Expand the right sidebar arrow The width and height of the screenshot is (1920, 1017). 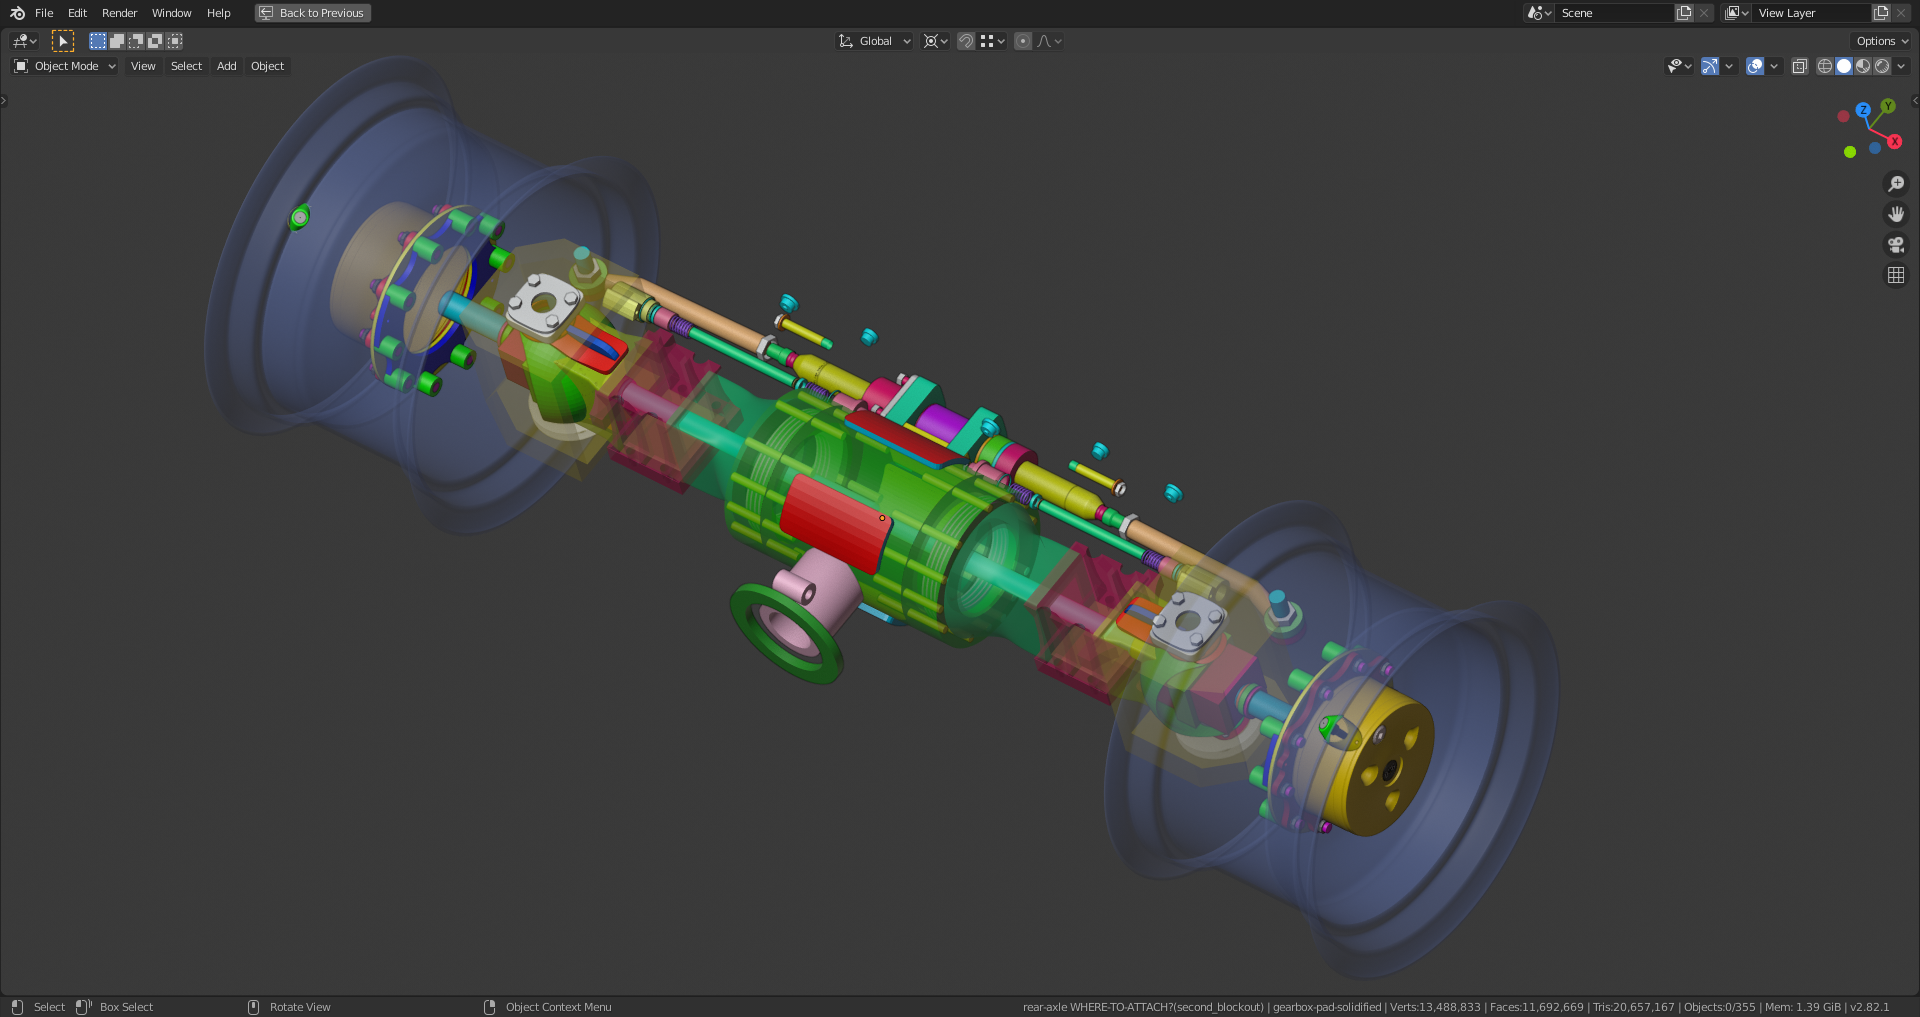point(1915,100)
